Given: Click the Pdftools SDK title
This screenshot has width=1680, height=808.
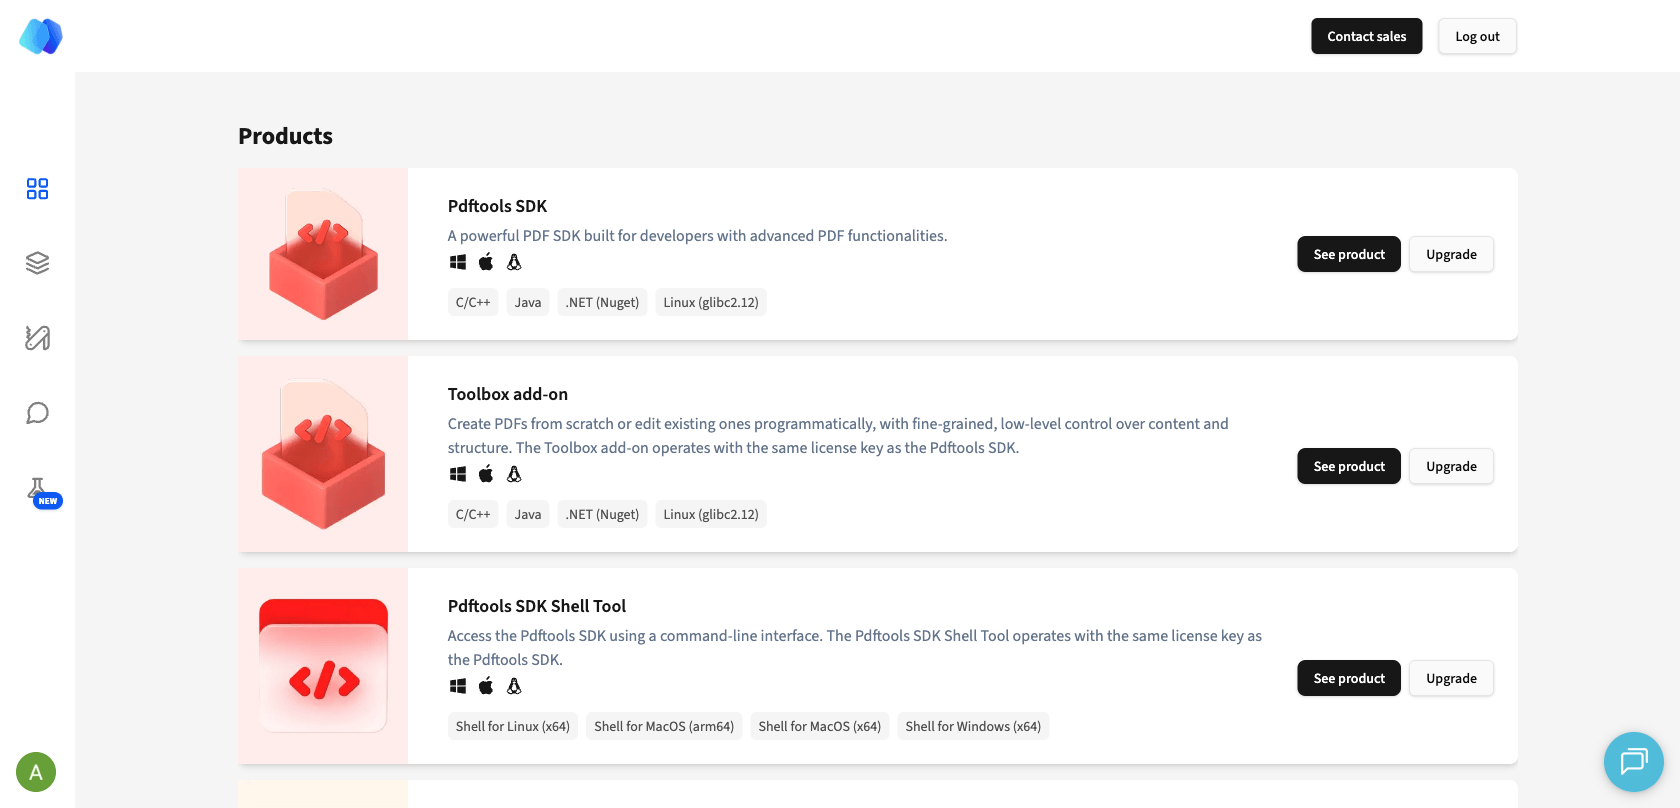Looking at the screenshot, I should [497, 206].
